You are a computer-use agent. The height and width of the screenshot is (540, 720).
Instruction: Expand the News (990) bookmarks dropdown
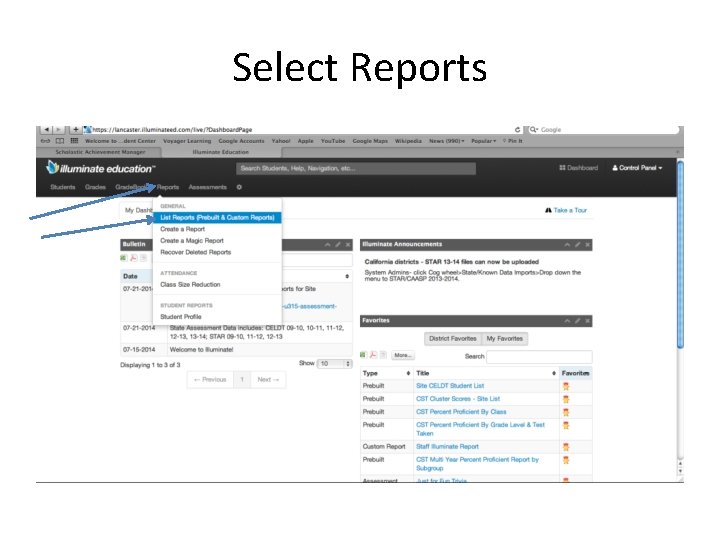tap(446, 141)
